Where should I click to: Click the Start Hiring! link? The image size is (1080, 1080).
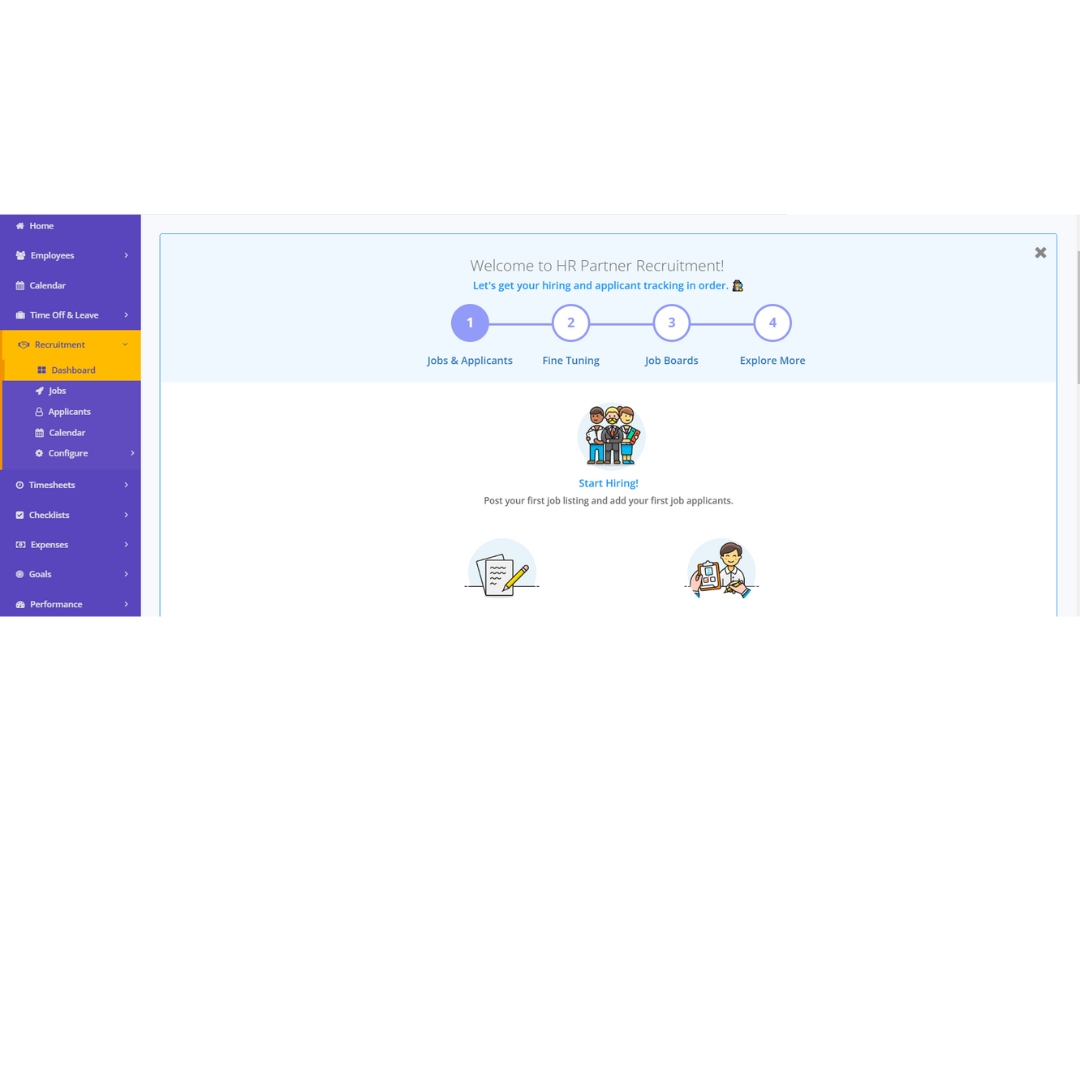coord(608,484)
